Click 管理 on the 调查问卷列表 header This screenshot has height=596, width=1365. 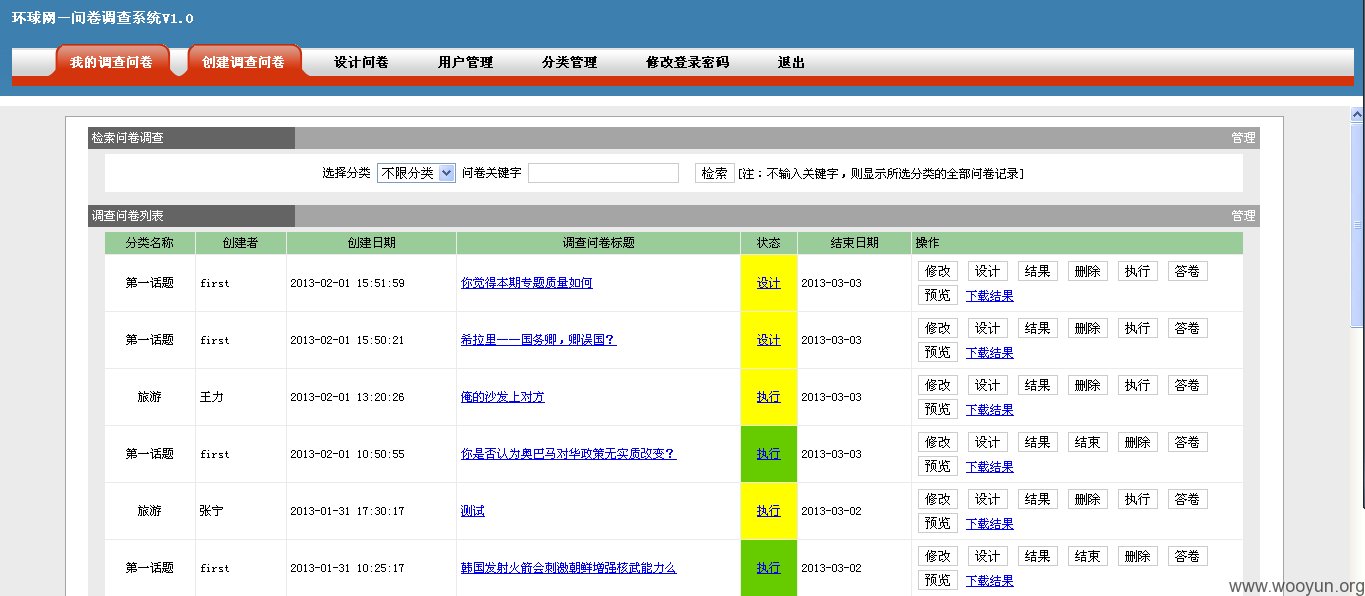pos(1243,215)
